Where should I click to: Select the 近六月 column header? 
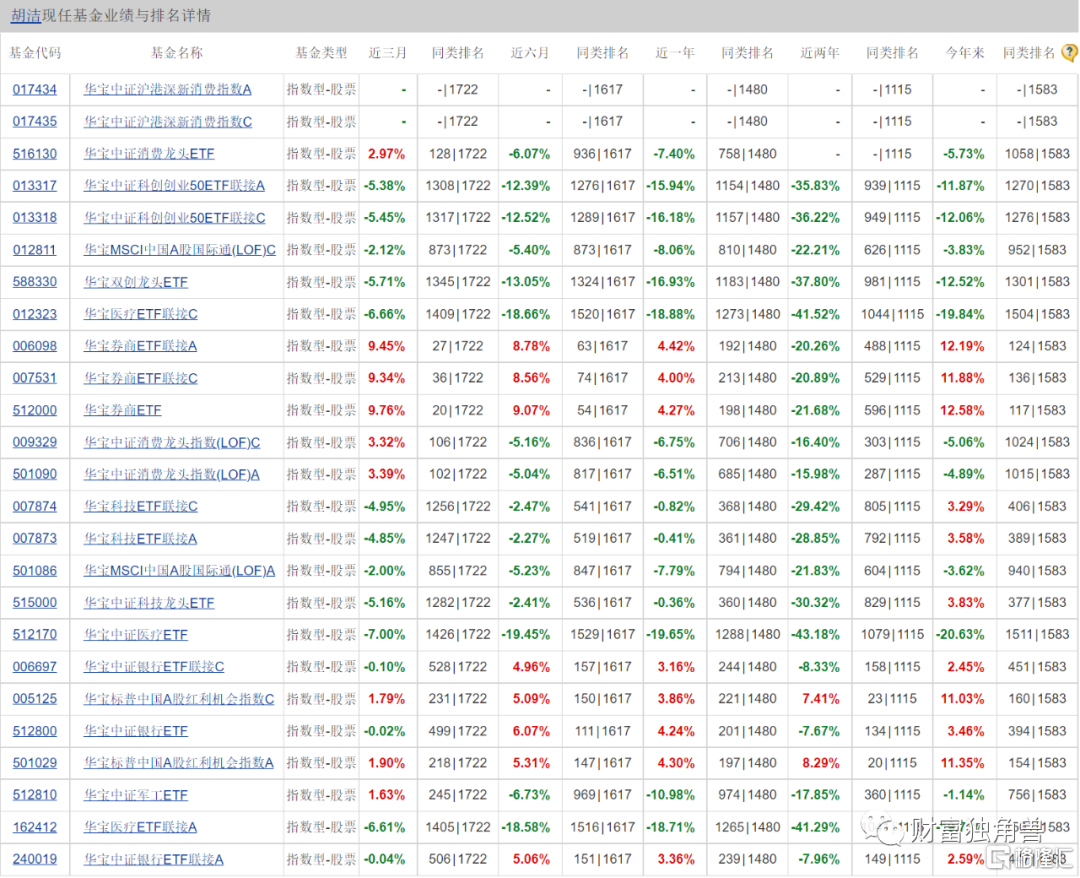(x=530, y=53)
